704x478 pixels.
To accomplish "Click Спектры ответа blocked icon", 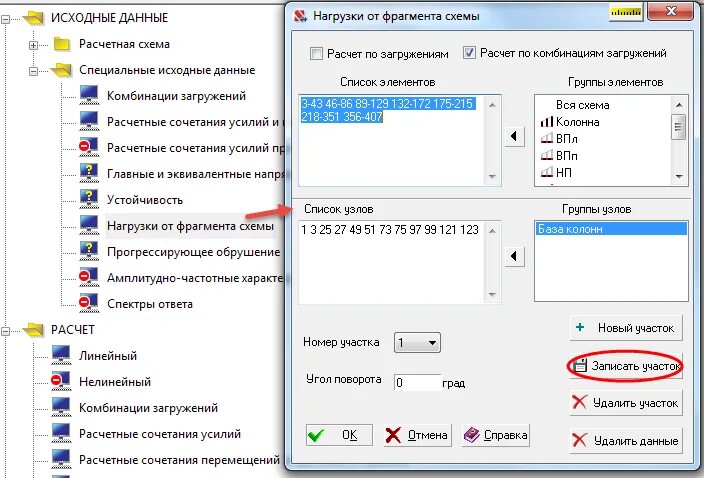I will 89,303.
